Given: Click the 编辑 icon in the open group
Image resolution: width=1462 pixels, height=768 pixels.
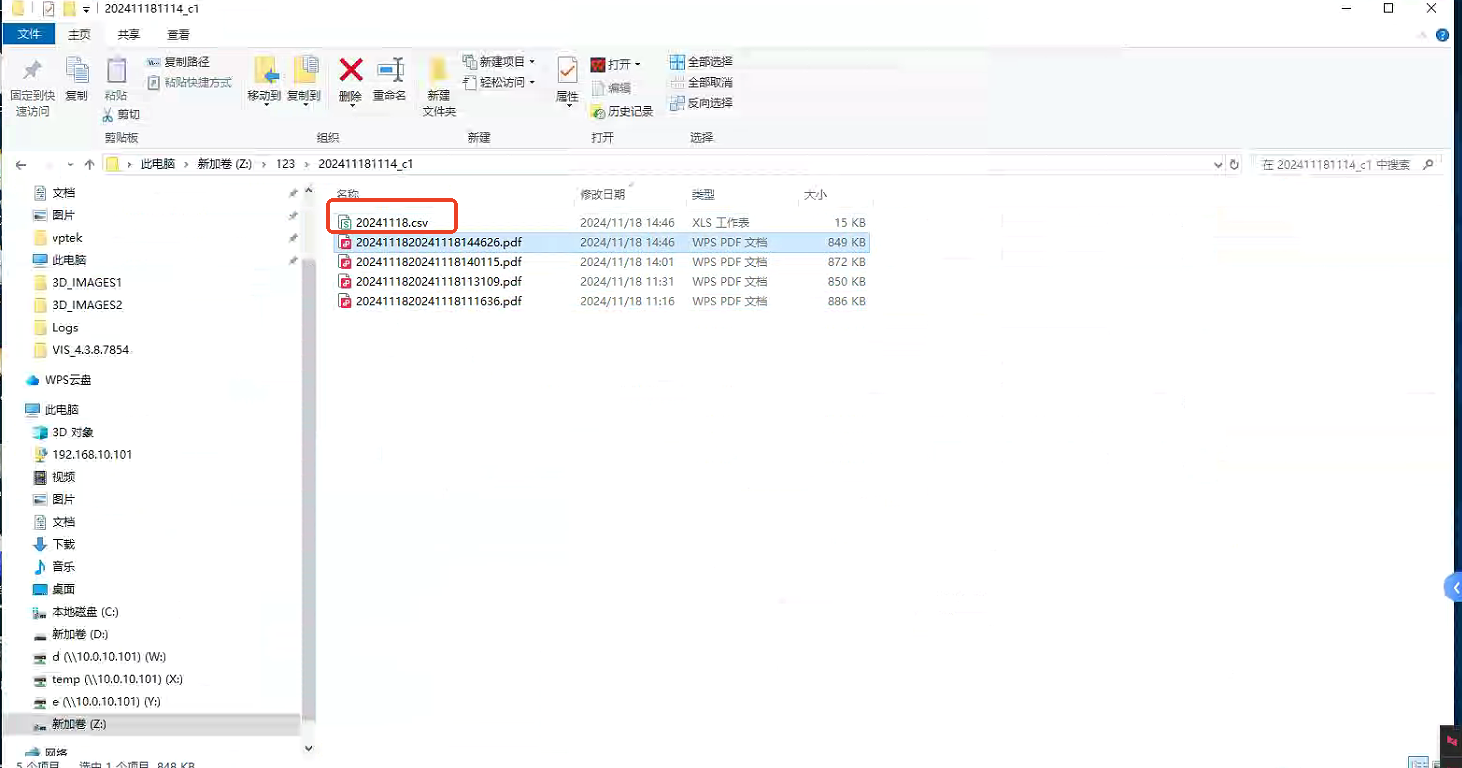Looking at the screenshot, I should point(597,88).
